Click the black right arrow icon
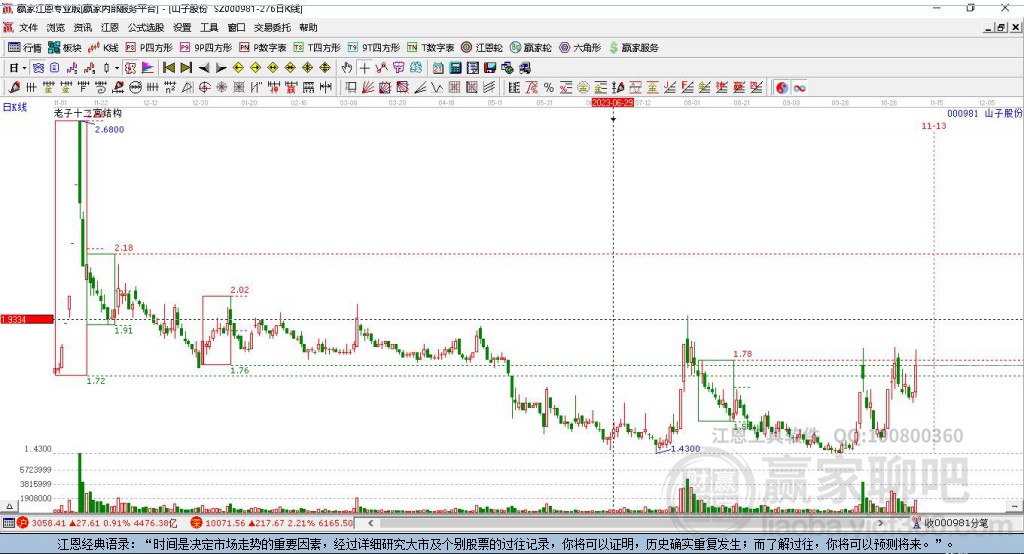1024x554 pixels. point(221,68)
